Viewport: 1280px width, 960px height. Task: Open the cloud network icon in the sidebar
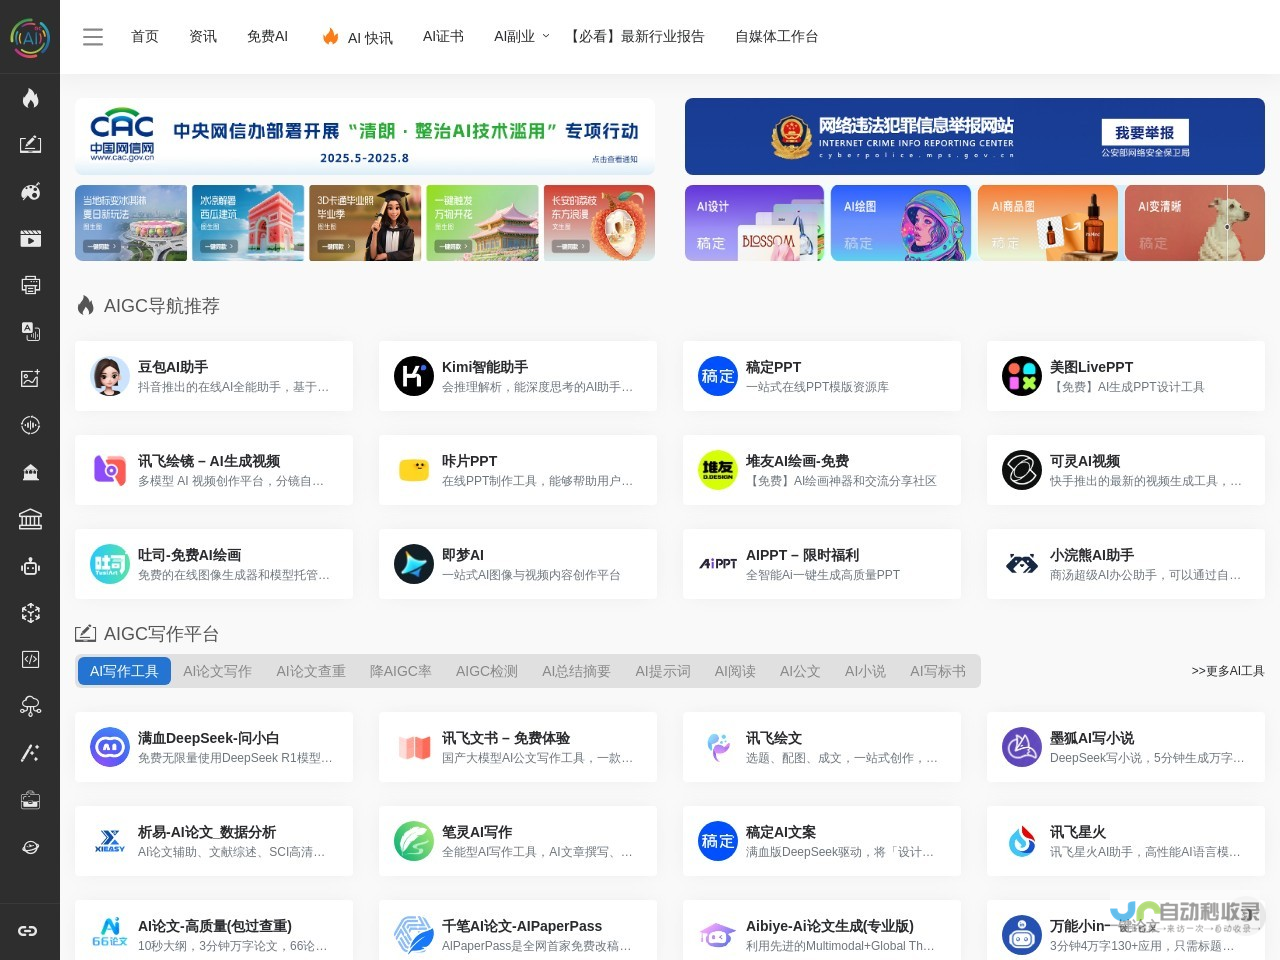coord(30,706)
